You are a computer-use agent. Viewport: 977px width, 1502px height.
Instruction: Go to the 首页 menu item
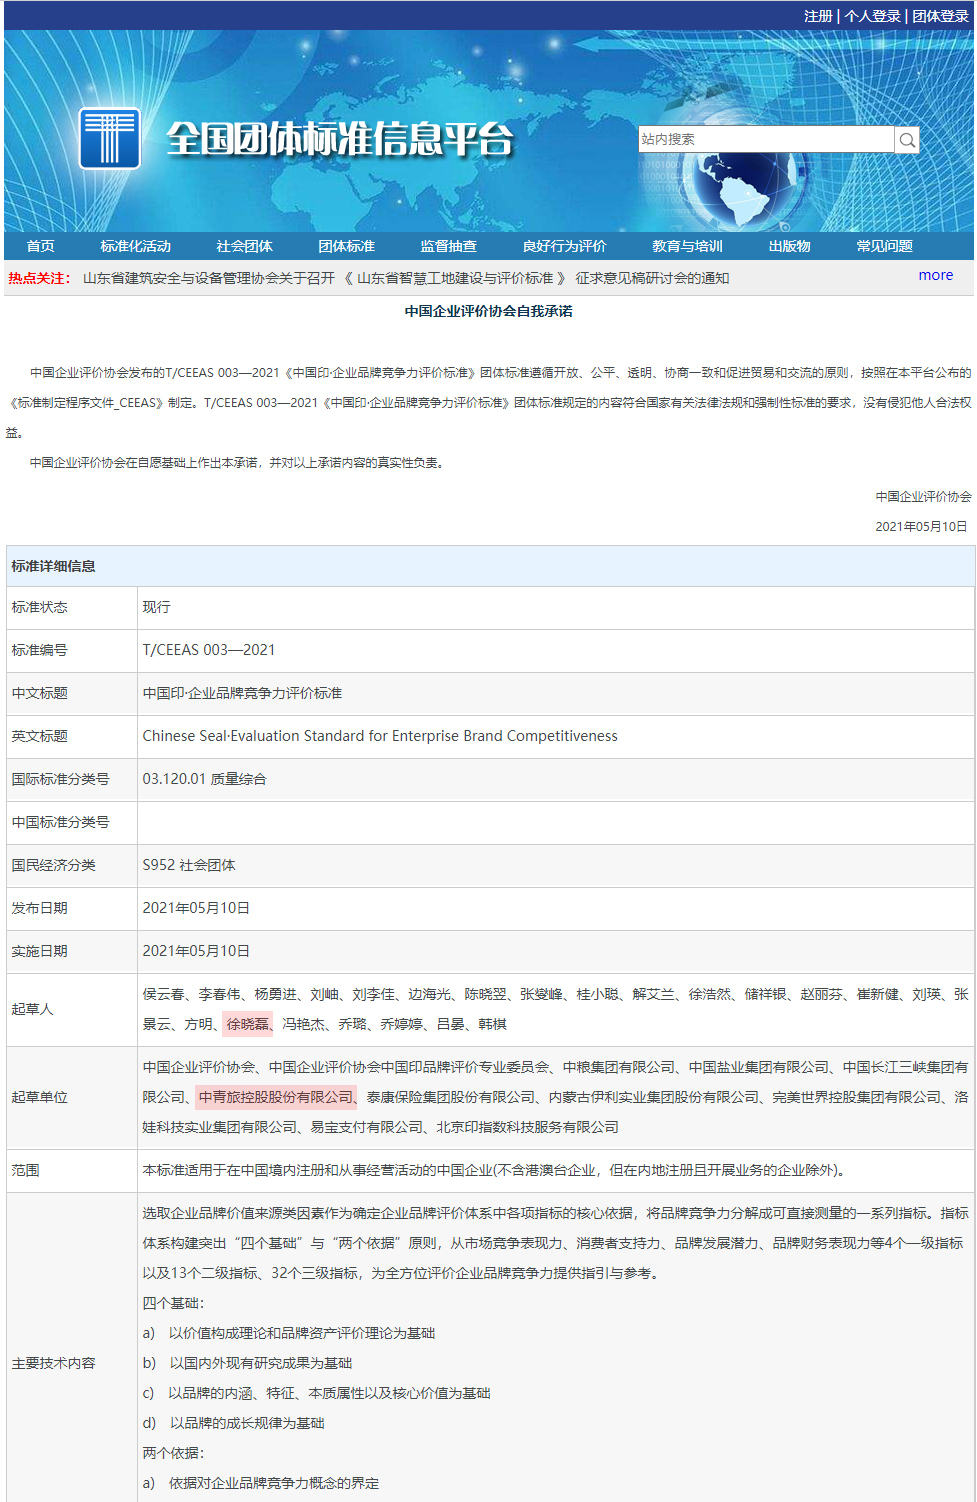41,246
